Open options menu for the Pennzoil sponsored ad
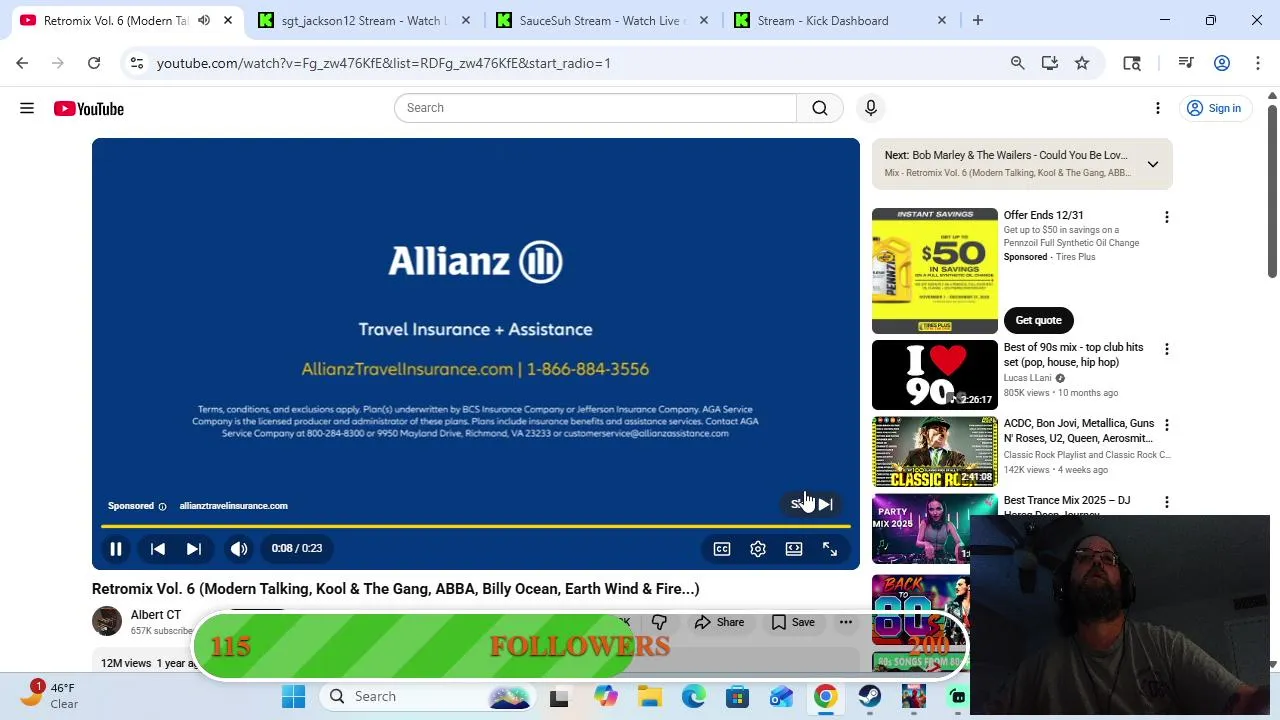Viewport: 1280px width, 720px height. pos(1166,217)
